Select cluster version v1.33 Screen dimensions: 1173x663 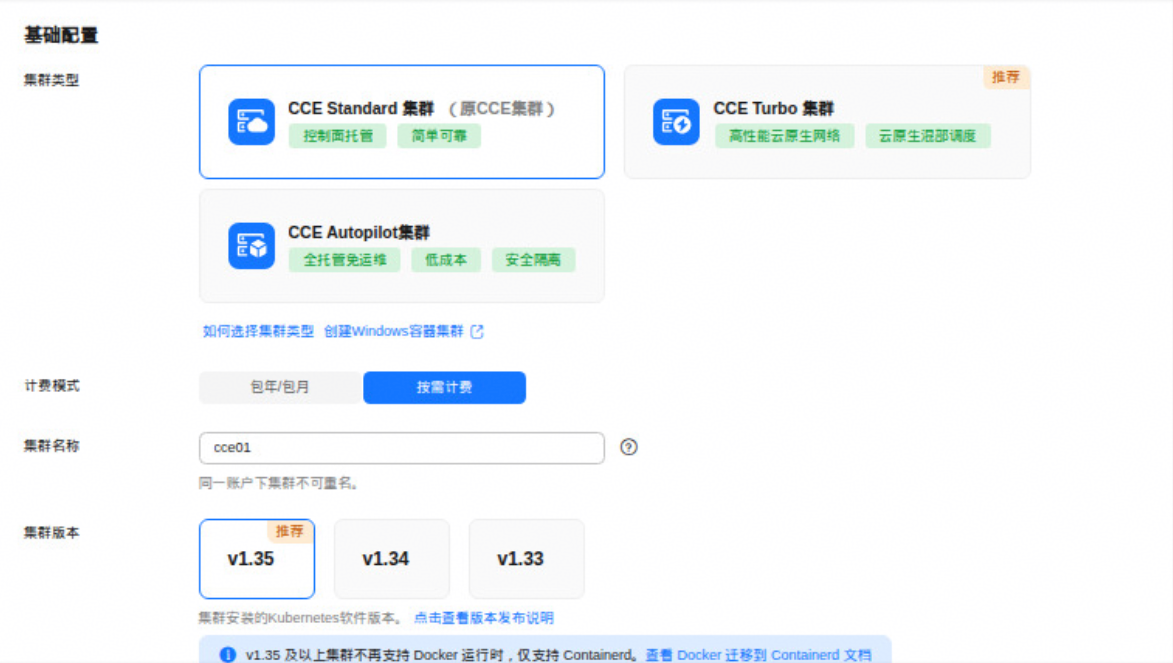point(527,559)
